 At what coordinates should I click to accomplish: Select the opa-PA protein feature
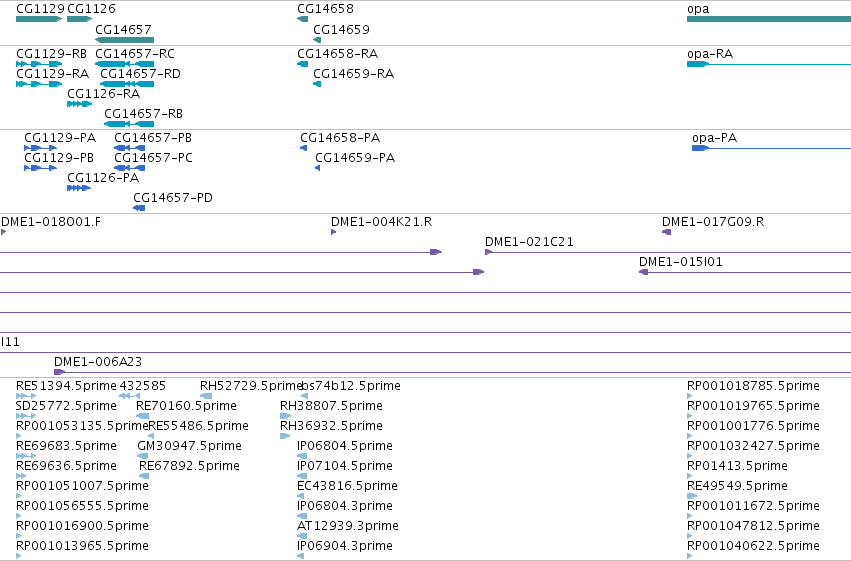pos(772,148)
